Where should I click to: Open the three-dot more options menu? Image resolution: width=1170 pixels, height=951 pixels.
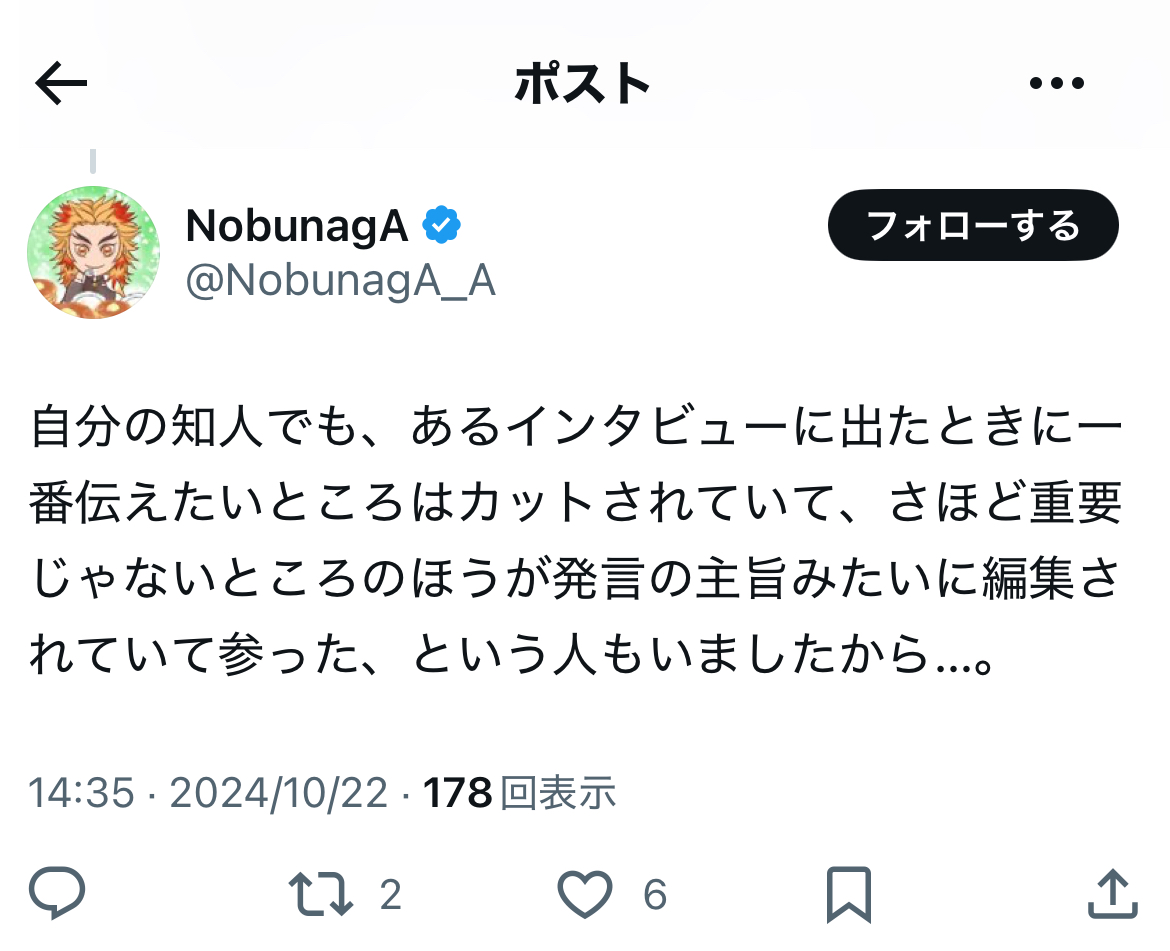coord(1057,83)
